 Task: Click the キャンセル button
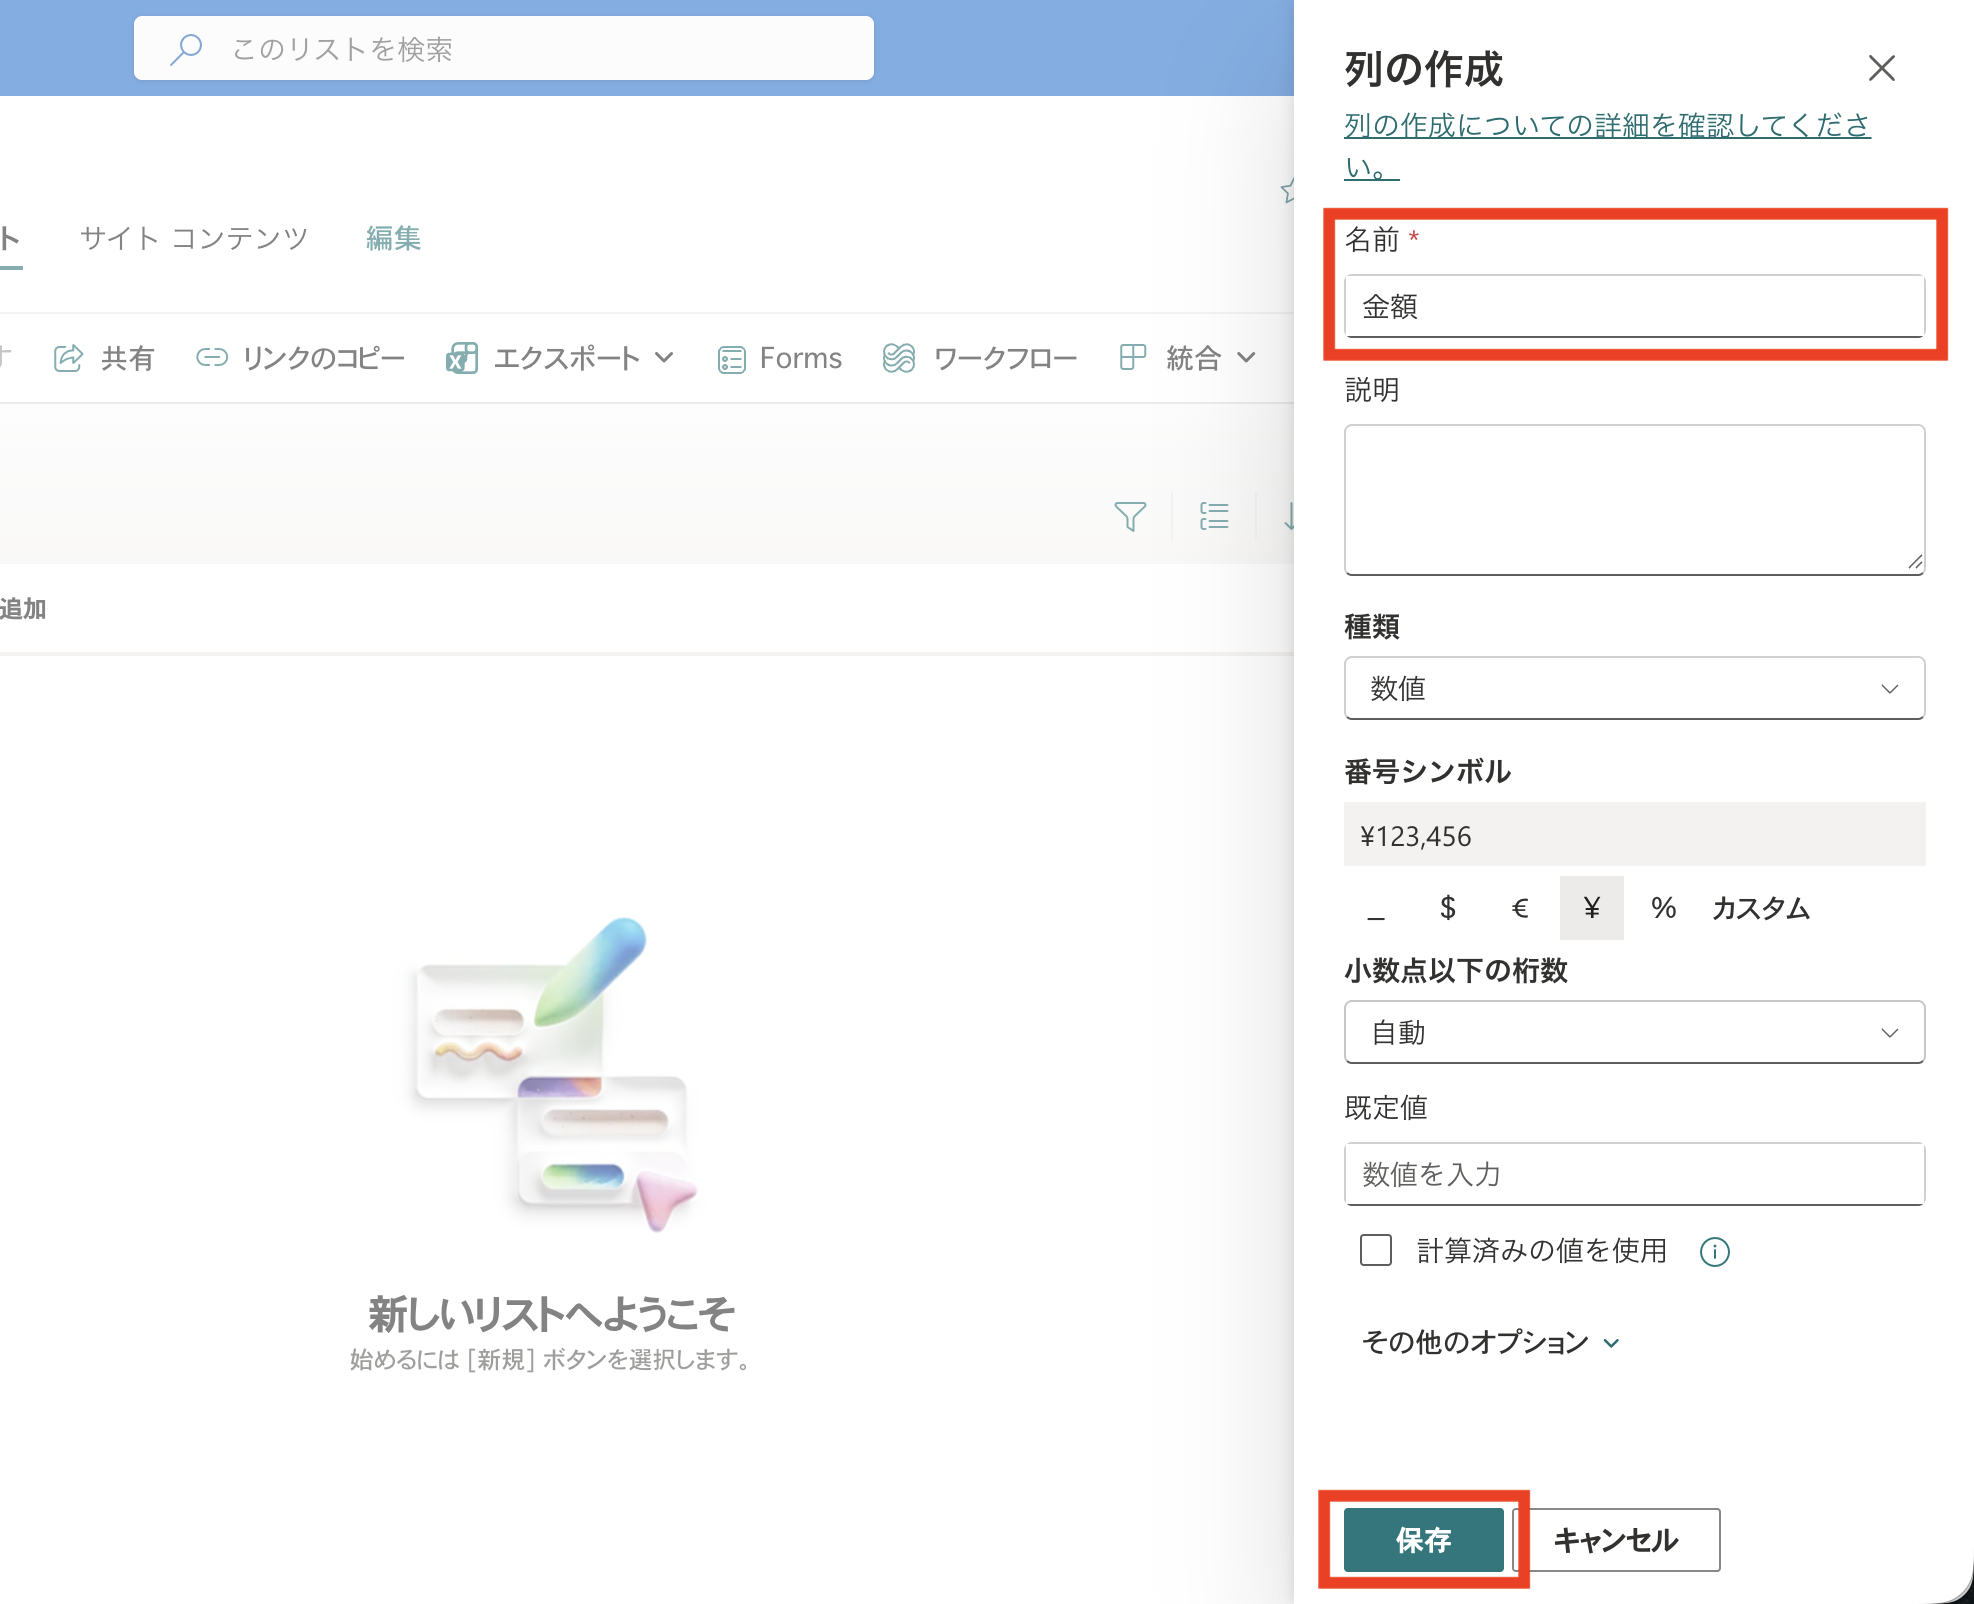[x=1617, y=1540]
